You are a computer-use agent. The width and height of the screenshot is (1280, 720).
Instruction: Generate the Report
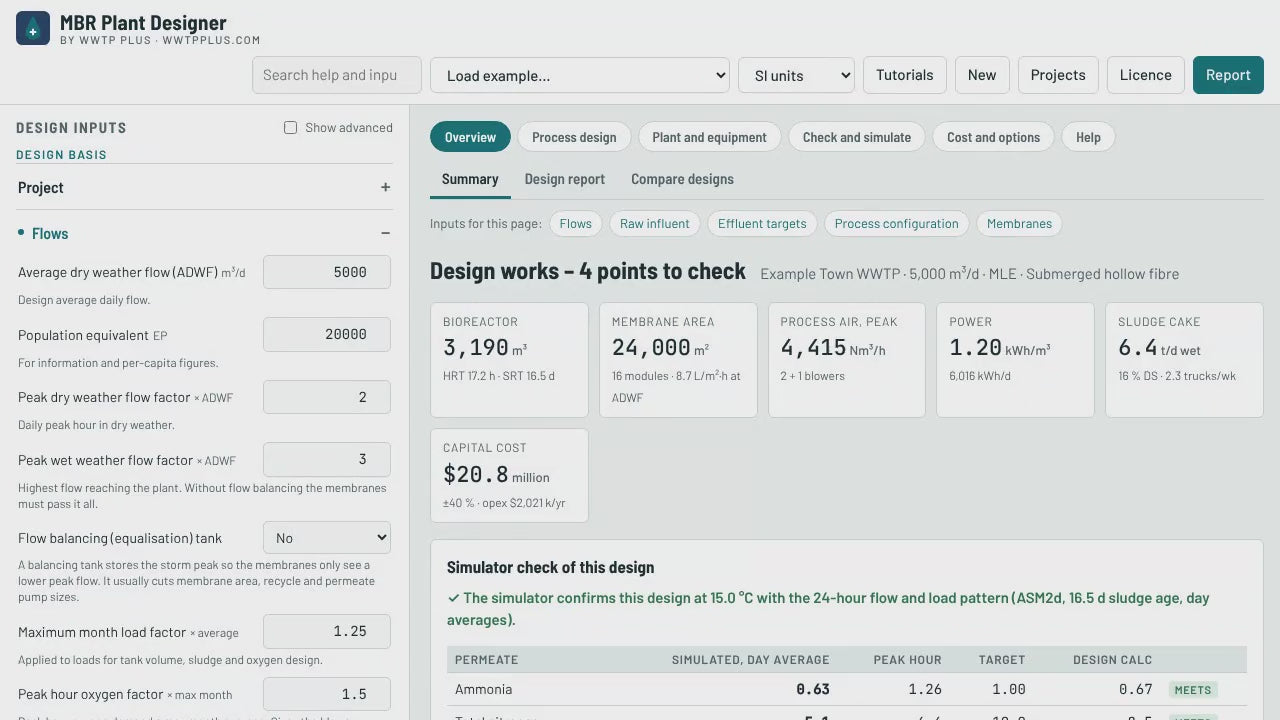pos(1228,75)
